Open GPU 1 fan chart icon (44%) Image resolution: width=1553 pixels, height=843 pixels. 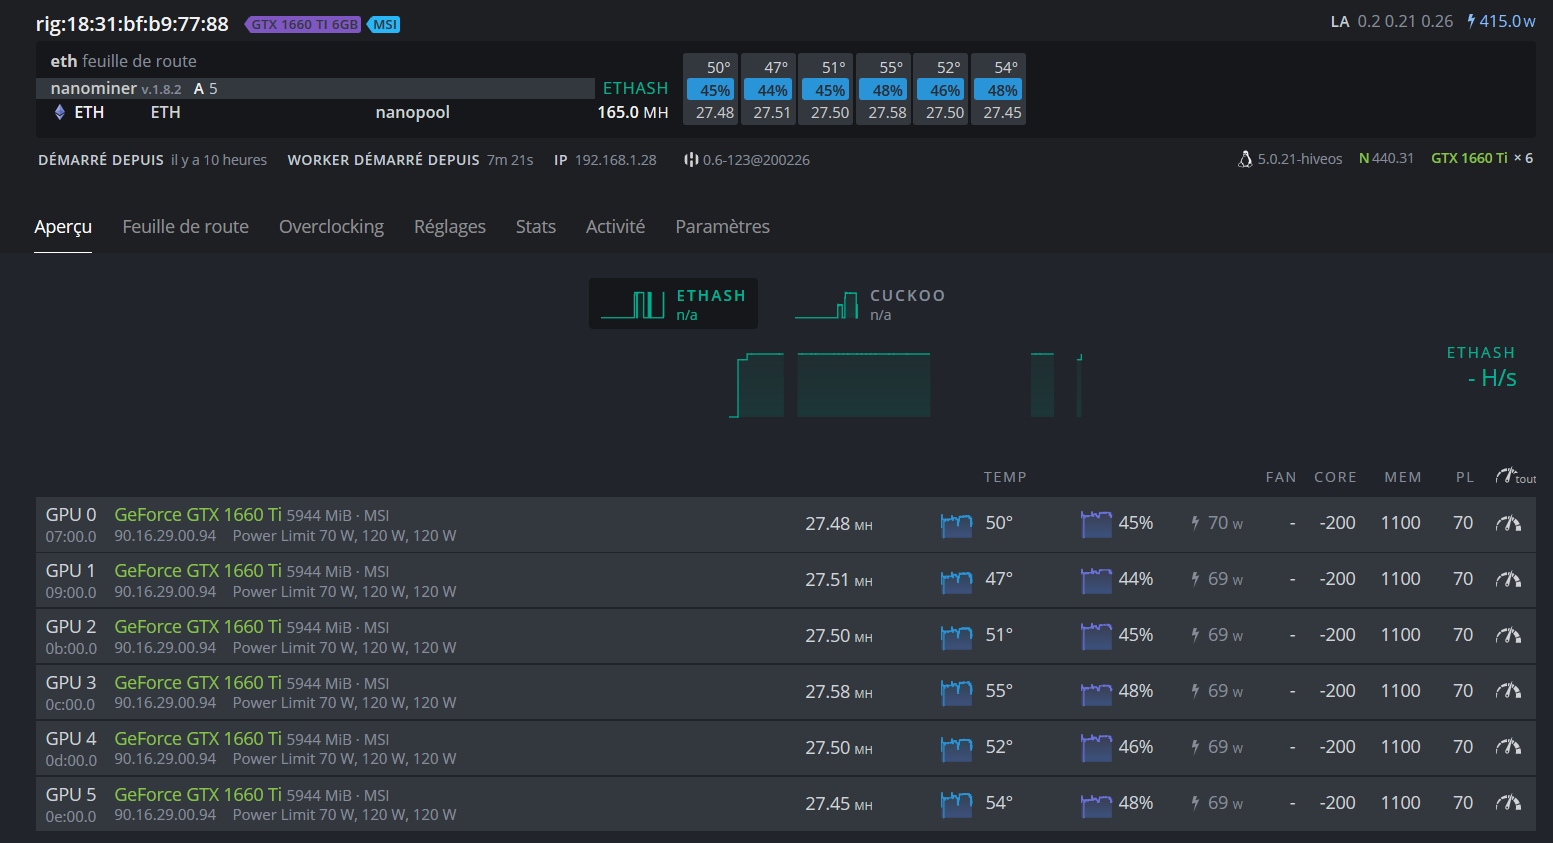(x=1097, y=580)
